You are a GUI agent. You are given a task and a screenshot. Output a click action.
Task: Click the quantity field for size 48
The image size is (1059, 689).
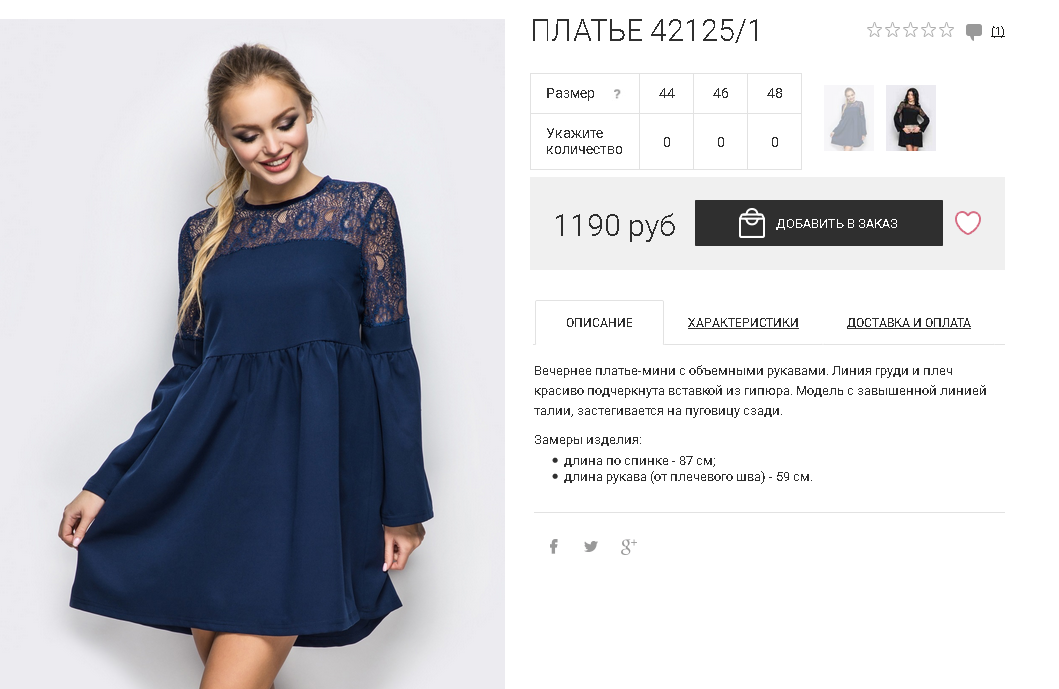tap(775, 142)
